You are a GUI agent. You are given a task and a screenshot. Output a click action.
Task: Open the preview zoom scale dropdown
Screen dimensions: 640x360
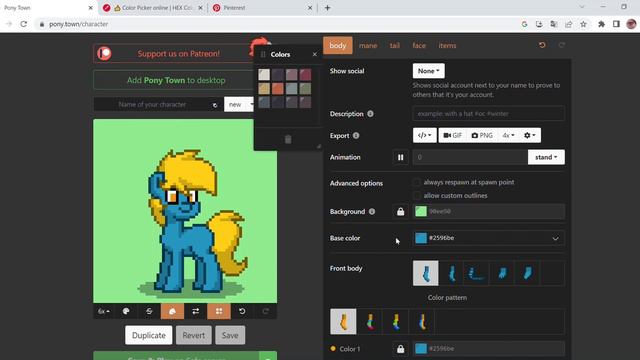point(104,311)
